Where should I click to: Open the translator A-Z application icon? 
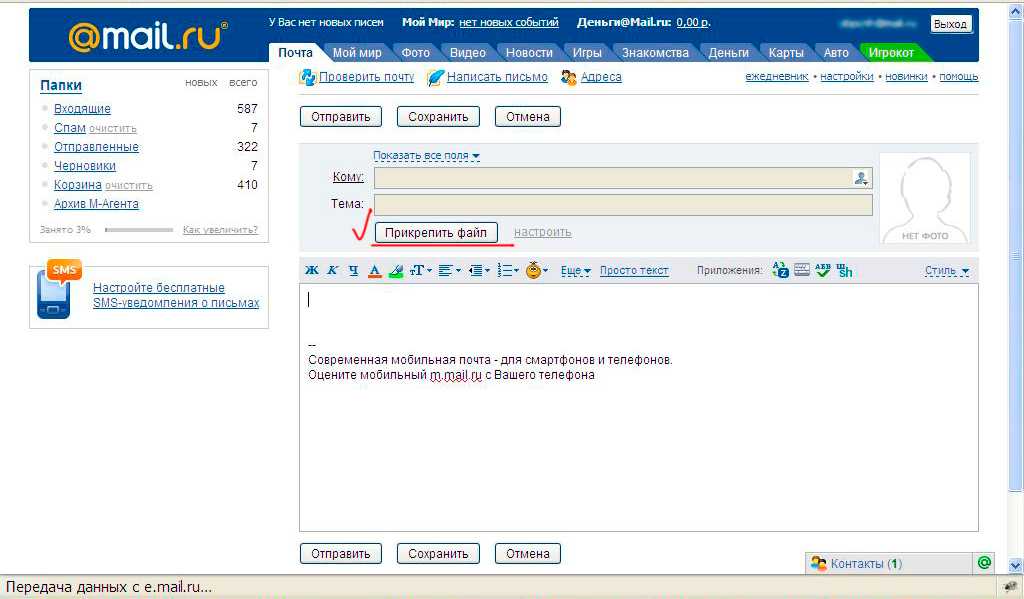(780, 270)
